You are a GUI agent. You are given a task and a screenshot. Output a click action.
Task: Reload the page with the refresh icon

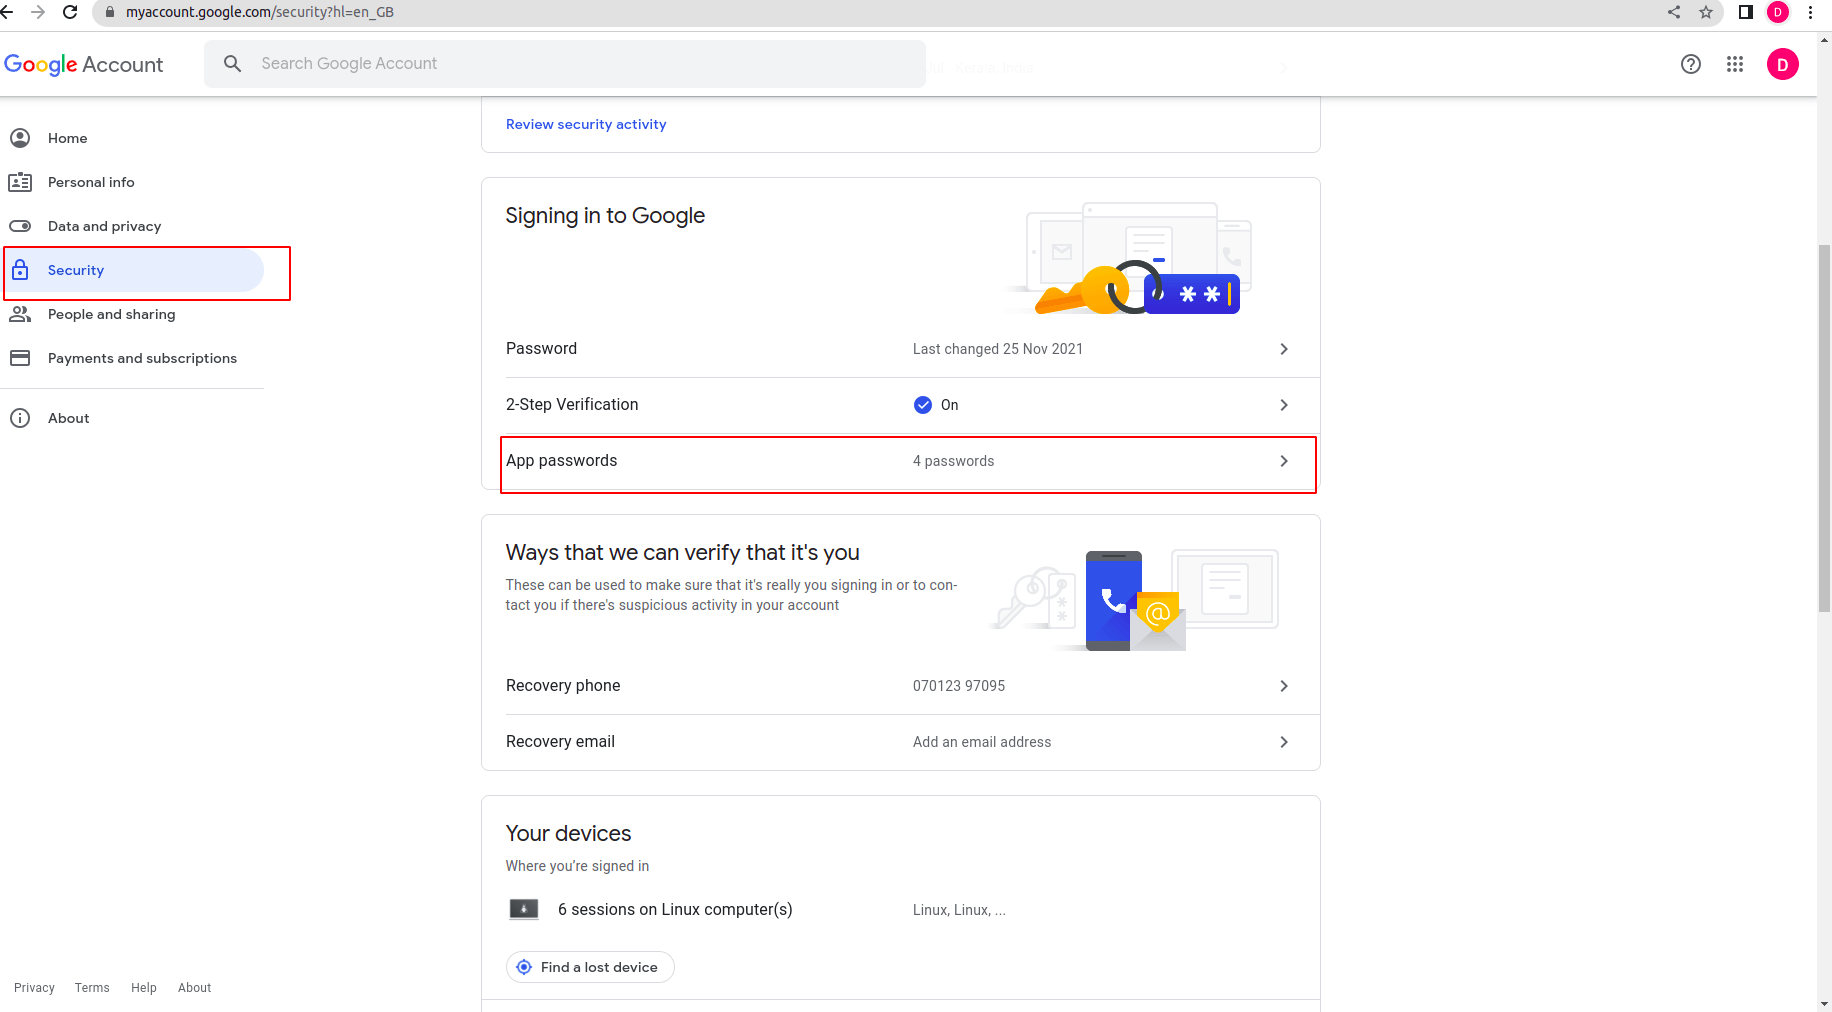click(70, 12)
